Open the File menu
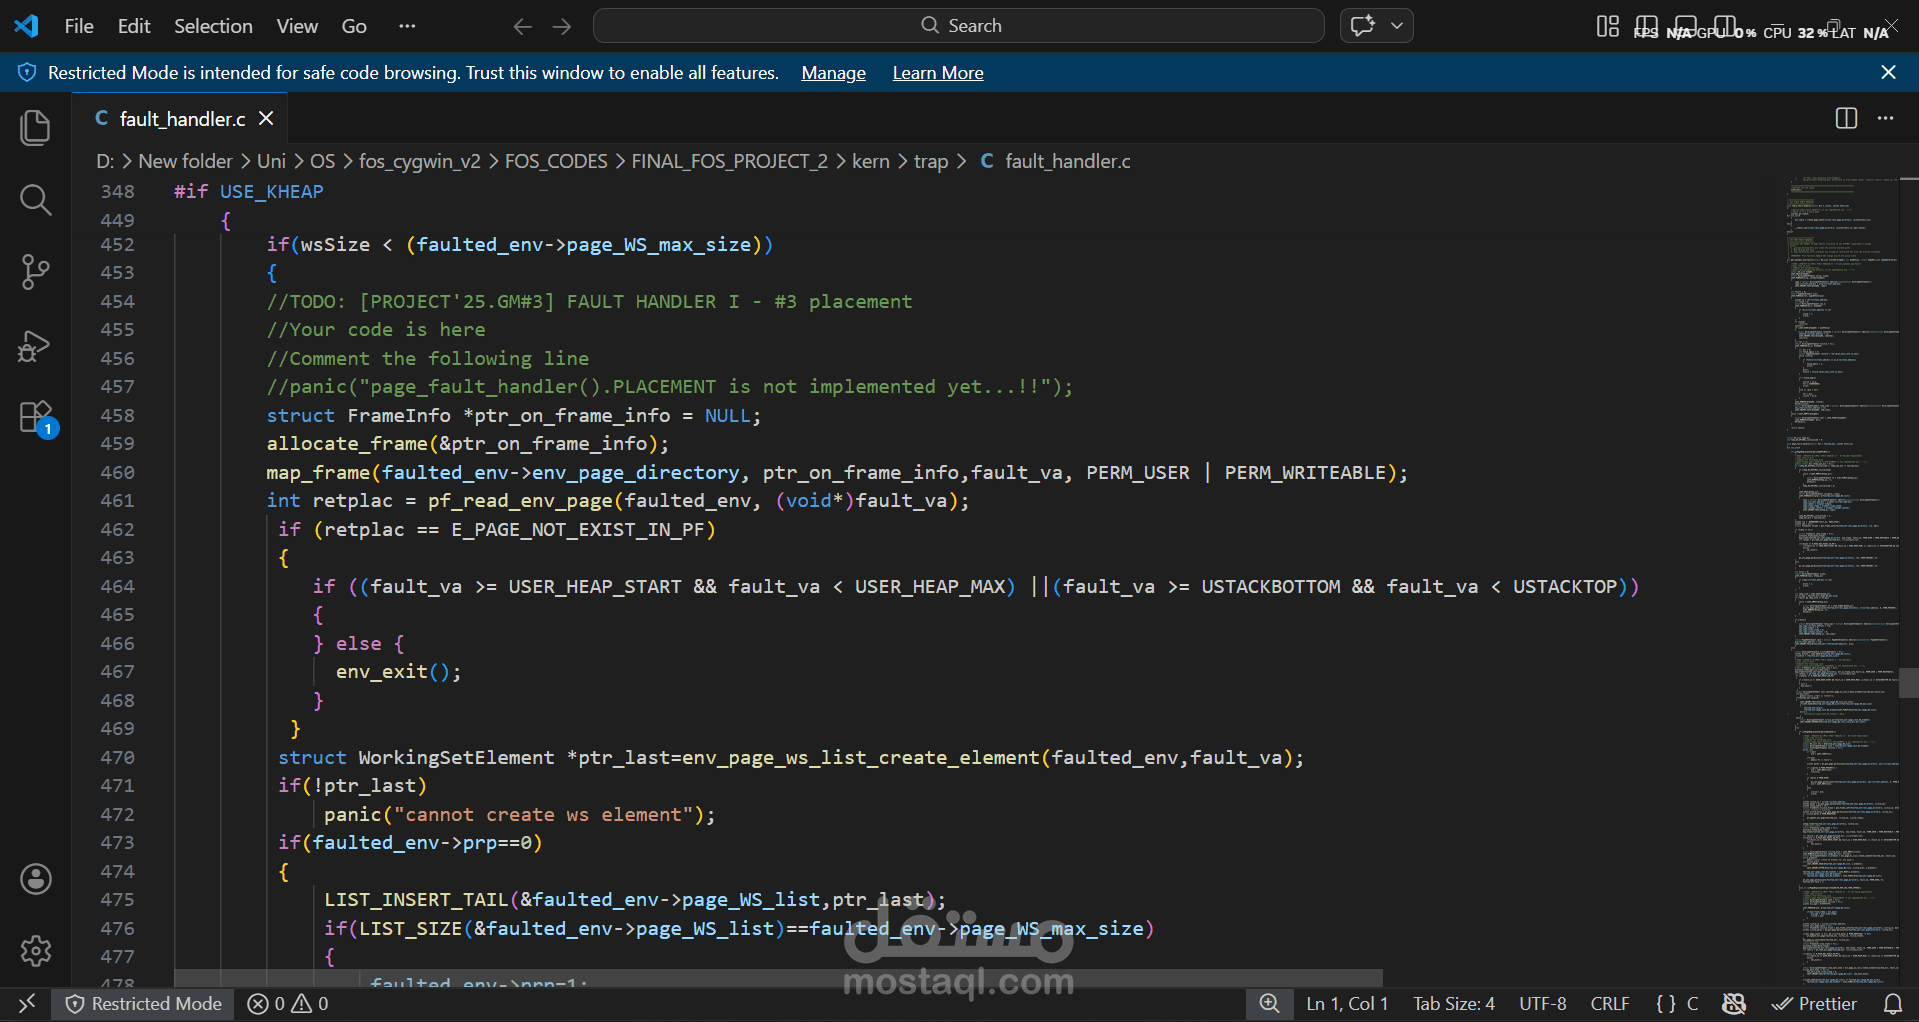The image size is (1919, 1022). pyautogui.click(x=78, y=26)
